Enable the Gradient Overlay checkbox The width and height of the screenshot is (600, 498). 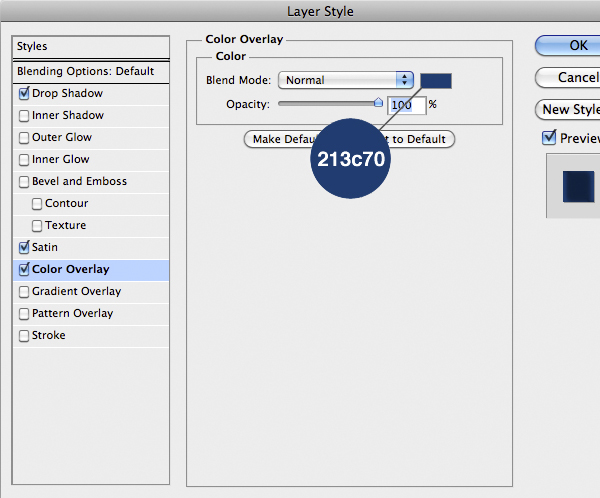[x=24, y=292]
